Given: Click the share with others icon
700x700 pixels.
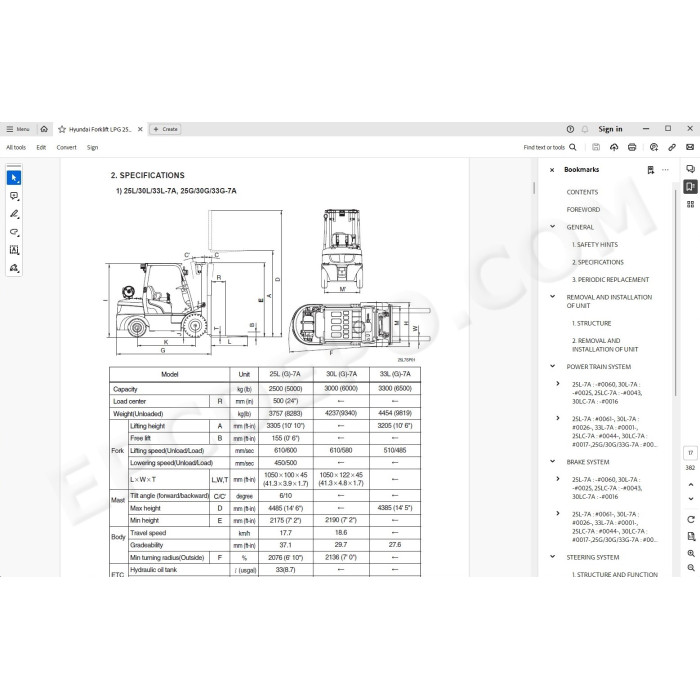Looking at the screenshot, I should click(654, 147).
